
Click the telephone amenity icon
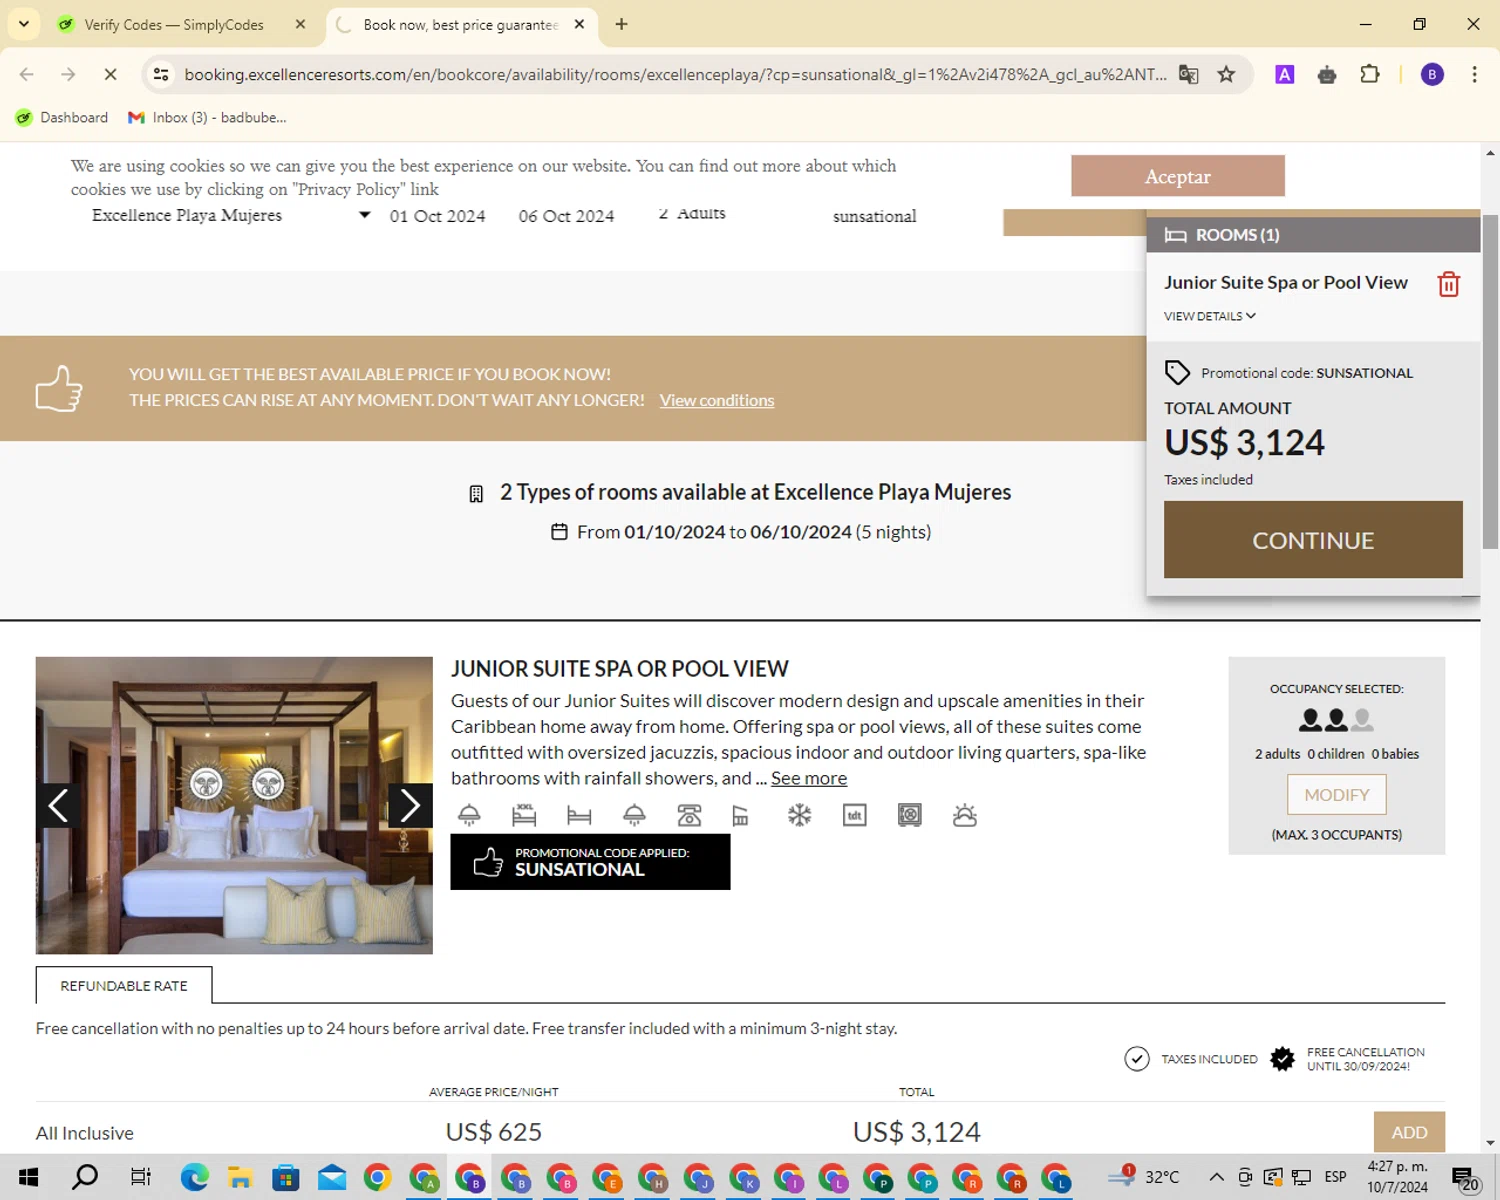(x=689, y=815)
